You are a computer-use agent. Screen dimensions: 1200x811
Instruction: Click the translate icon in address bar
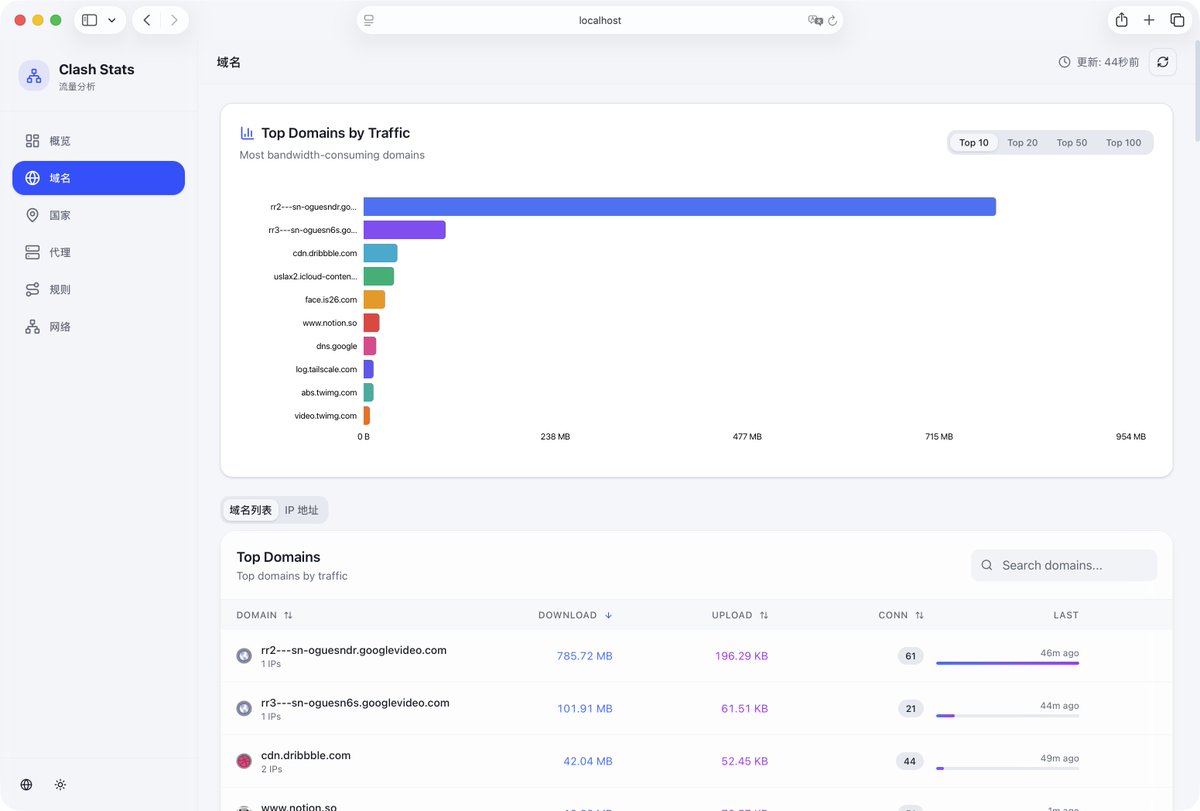[x=815, y=20]
